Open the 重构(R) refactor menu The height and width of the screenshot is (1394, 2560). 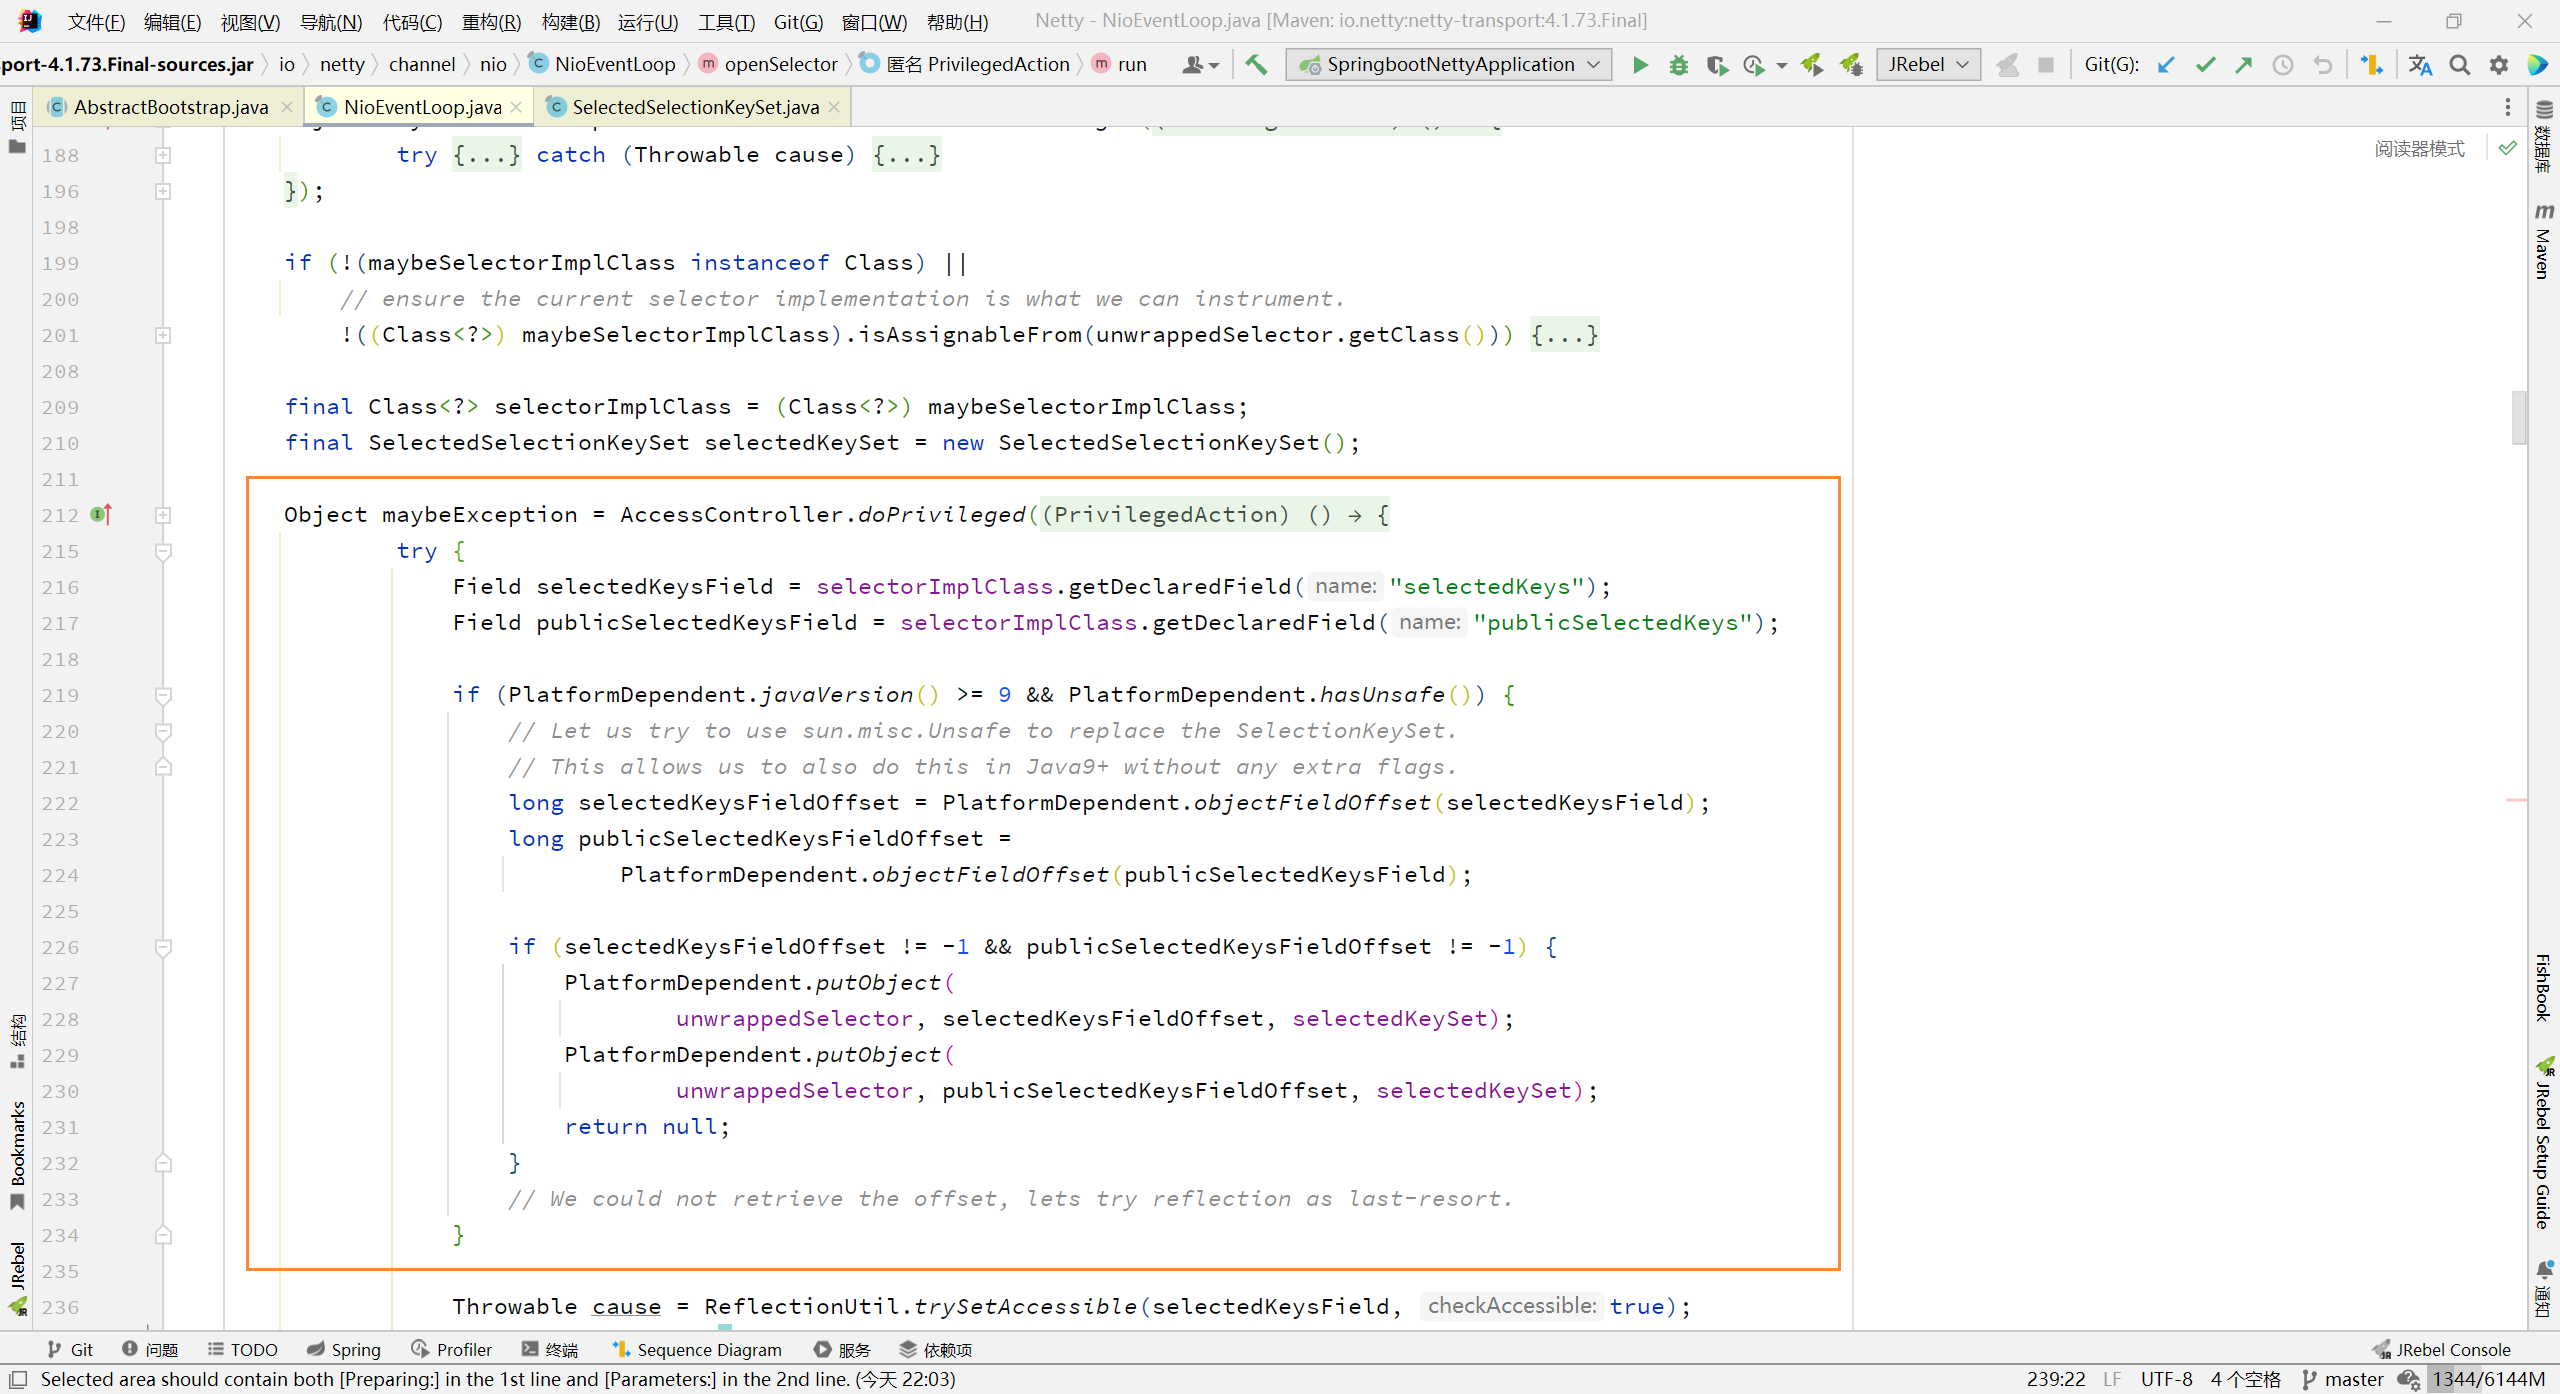pyautogui.click(x=491, y=21)
